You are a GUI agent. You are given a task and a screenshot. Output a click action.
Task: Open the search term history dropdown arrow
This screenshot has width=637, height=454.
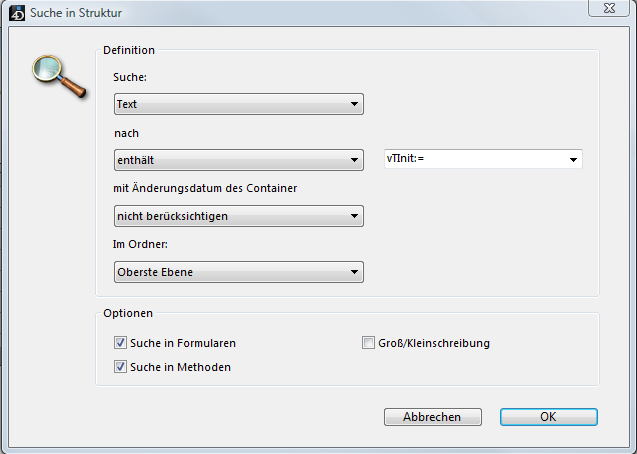[x=574, y=159]
